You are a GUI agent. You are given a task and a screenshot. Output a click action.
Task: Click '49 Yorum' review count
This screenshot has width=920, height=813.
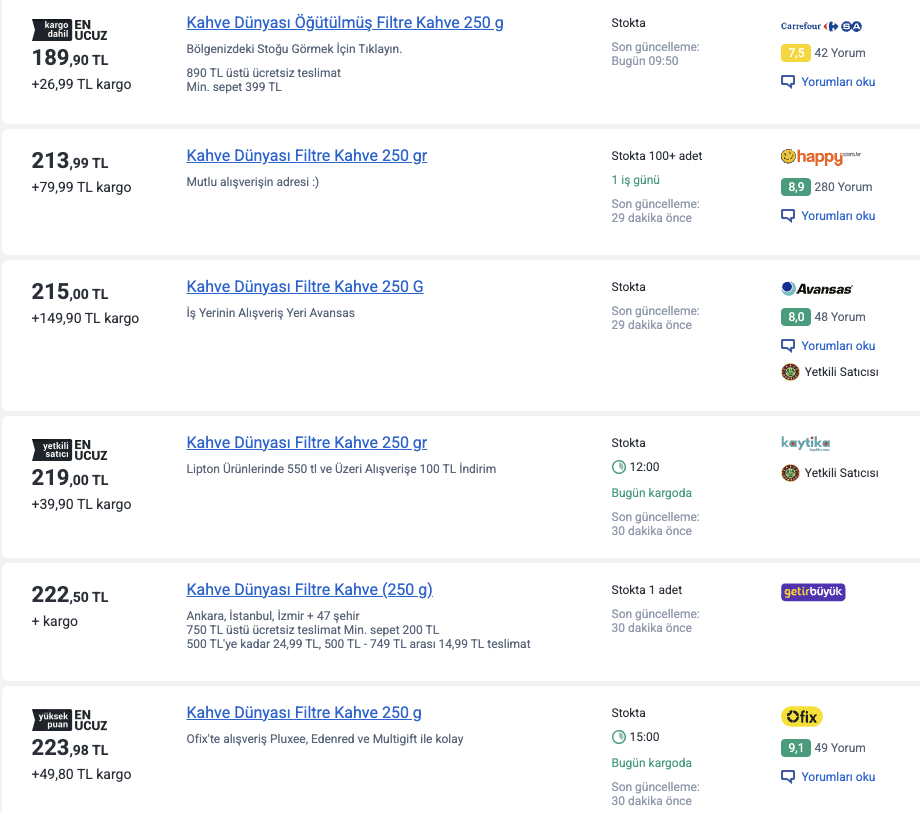pos(840,748)
